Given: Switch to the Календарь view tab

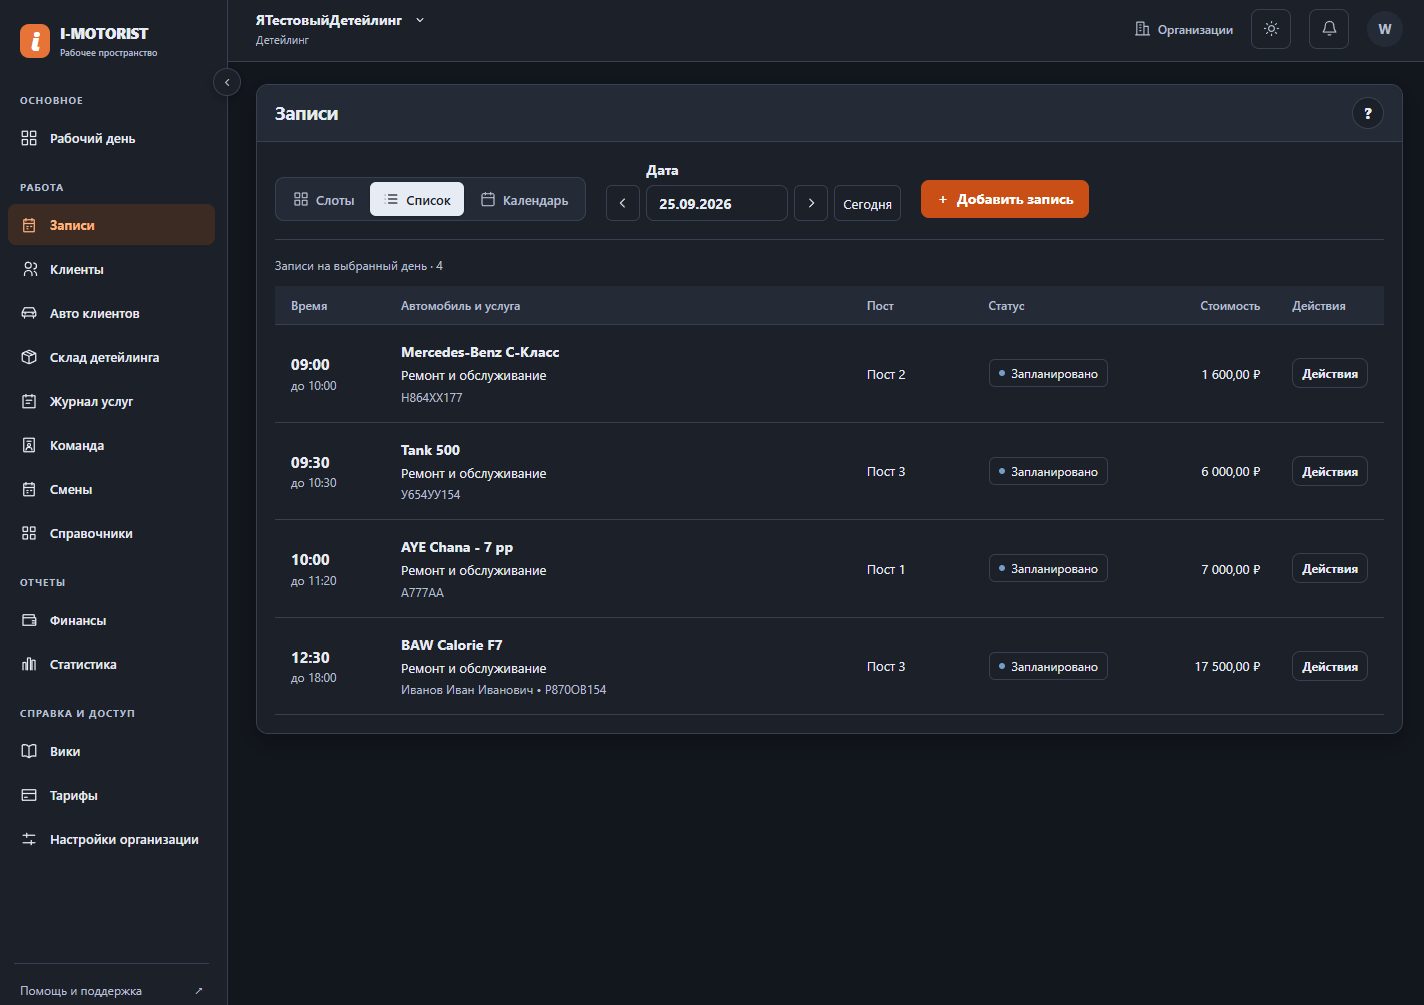Looking at the screenshot, I should pyautogui.click(x=524, y=199).
